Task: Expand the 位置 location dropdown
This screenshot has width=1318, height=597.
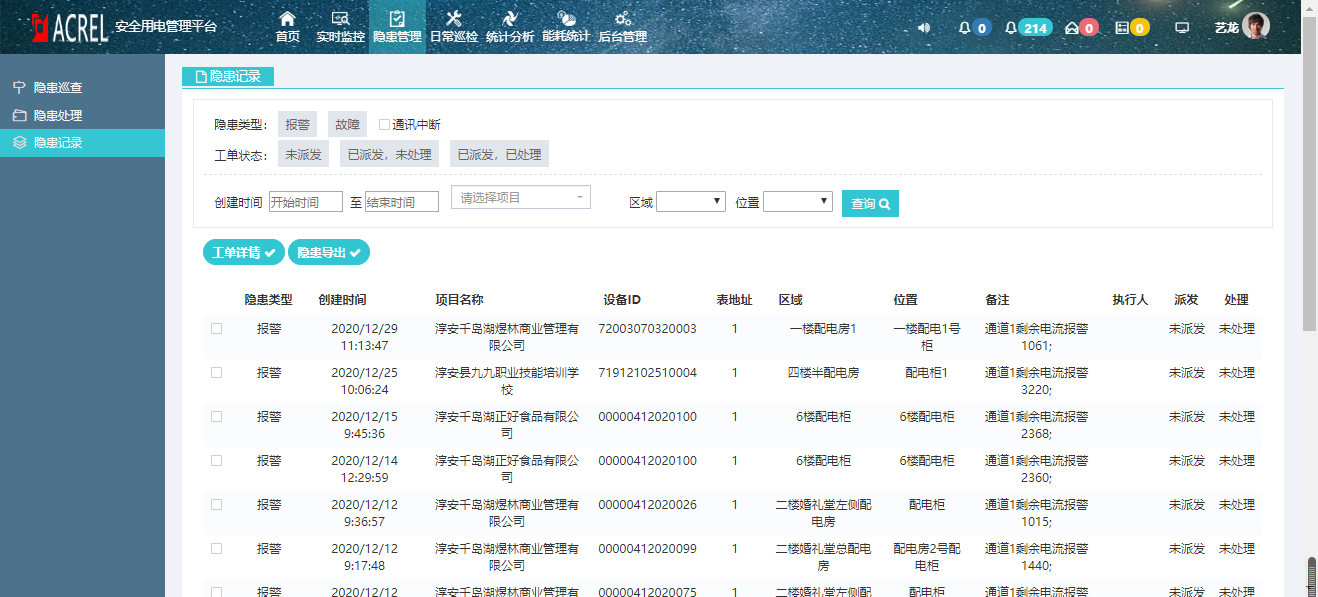Action: click(798, 202)
